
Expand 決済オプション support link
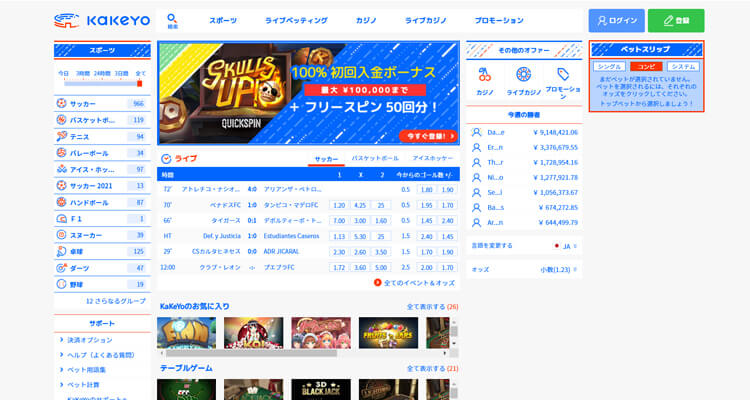[89, 340]
